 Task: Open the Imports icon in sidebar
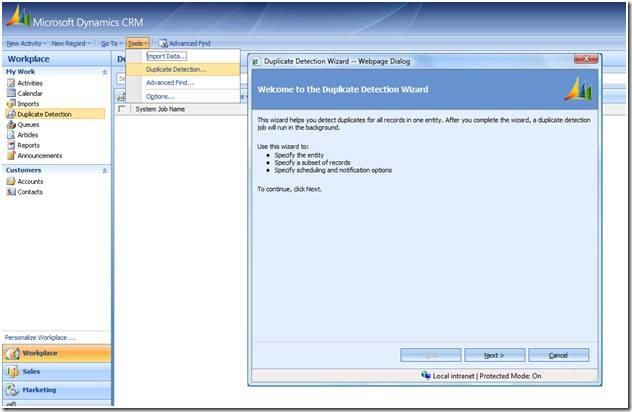pyautogui.click(x=11, y=104)
